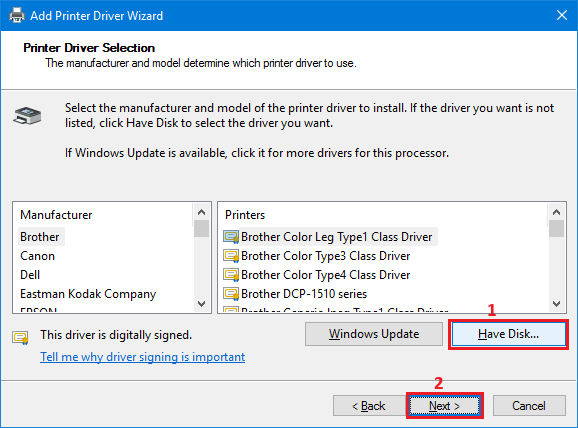Open the Have Disk dialog
The image size is (578, 428).
click(508, 334)
